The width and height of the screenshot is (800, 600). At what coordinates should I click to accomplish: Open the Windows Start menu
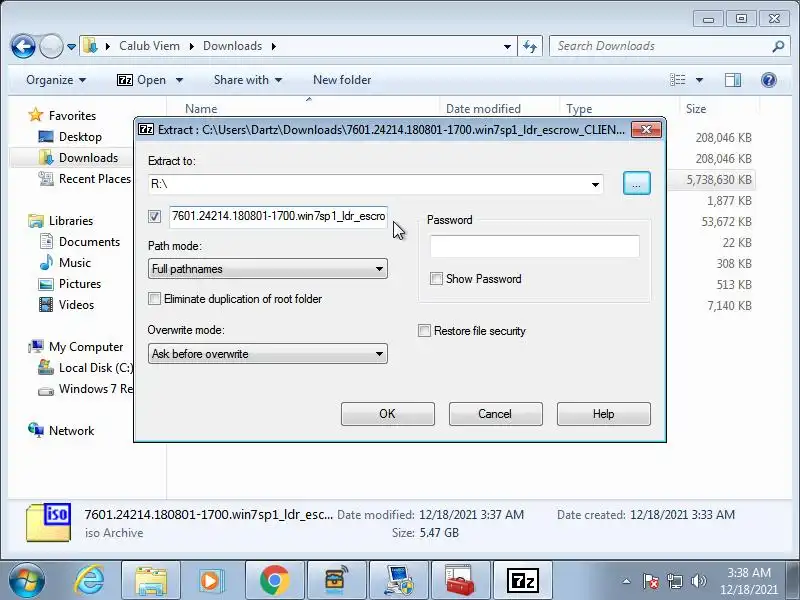click(26, 581)
